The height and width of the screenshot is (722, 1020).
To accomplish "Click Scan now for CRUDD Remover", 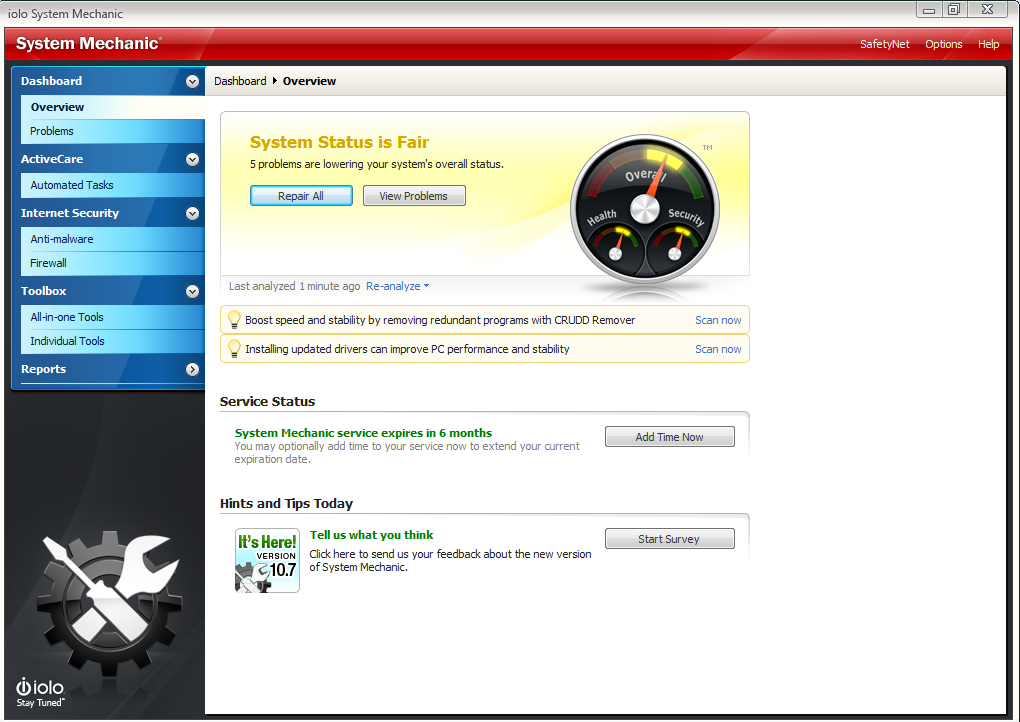I will (x=718, y=319).
